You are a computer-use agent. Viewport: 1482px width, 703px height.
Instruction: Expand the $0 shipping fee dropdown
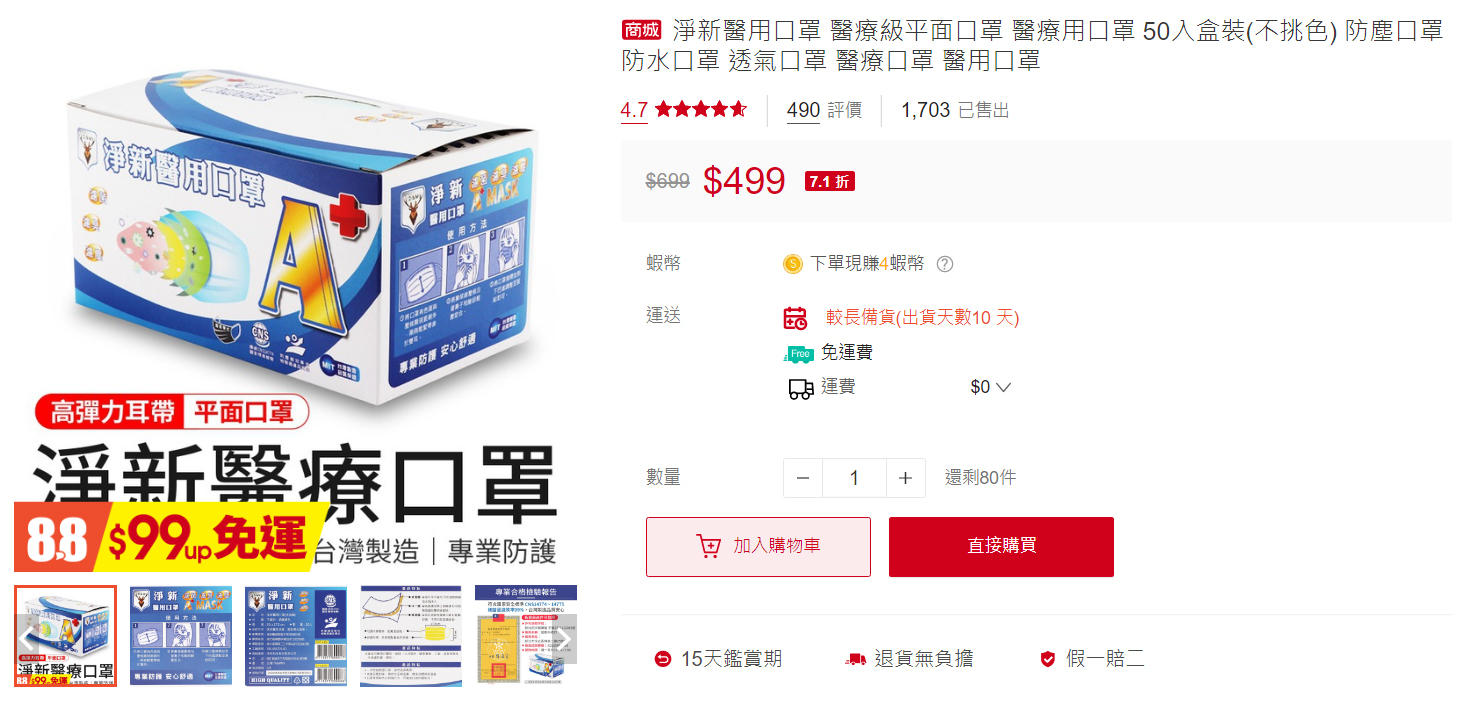(x=991, y=387)
